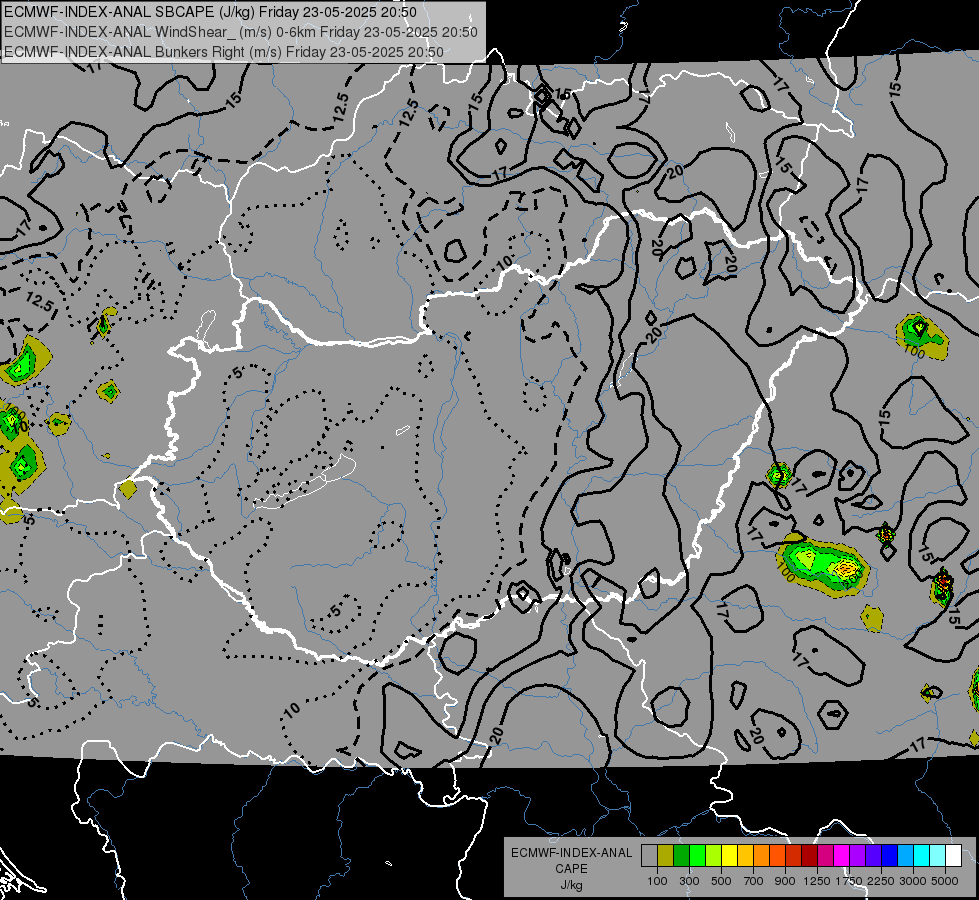
Task: Click the J/kg unit label in legend
Action: point(571,885)
